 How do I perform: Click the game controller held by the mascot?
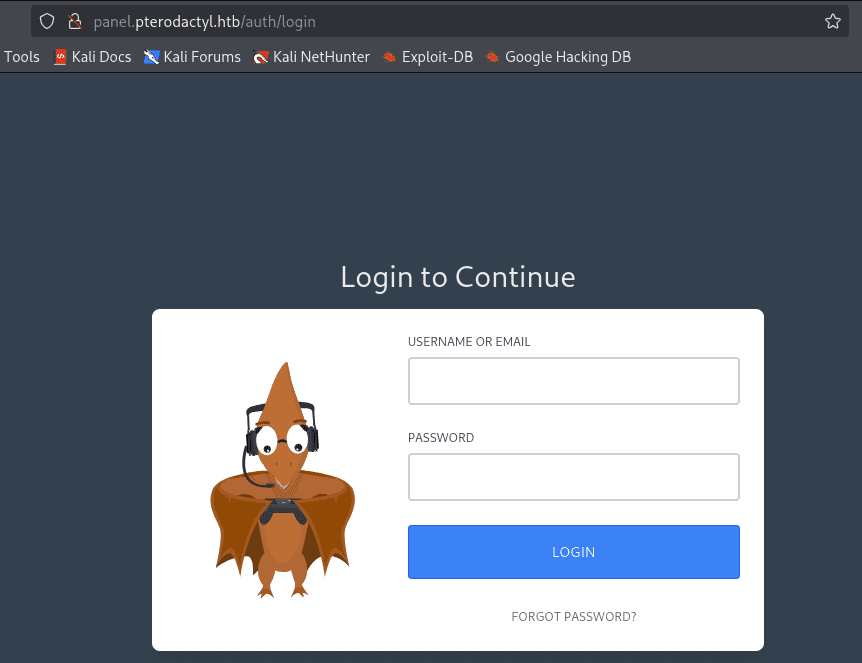282,512
